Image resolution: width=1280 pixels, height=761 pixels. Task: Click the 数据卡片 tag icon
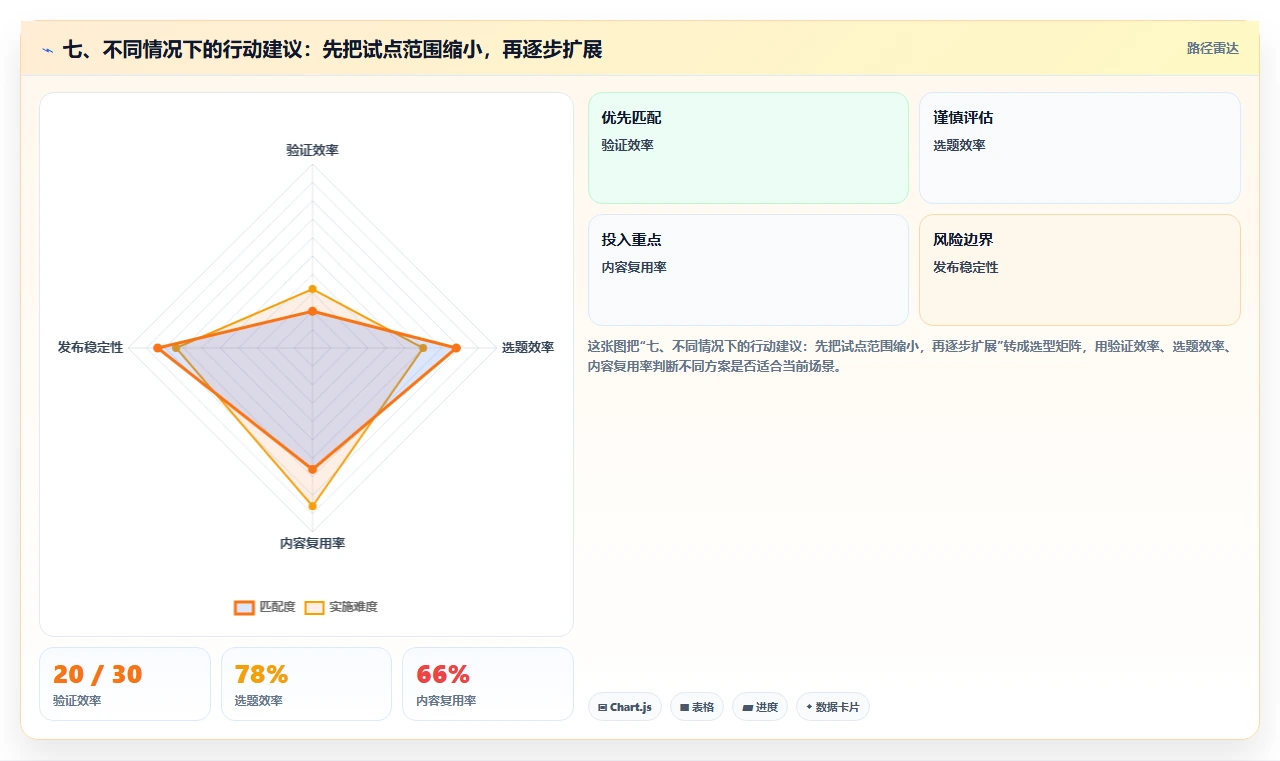coord(809,707)
